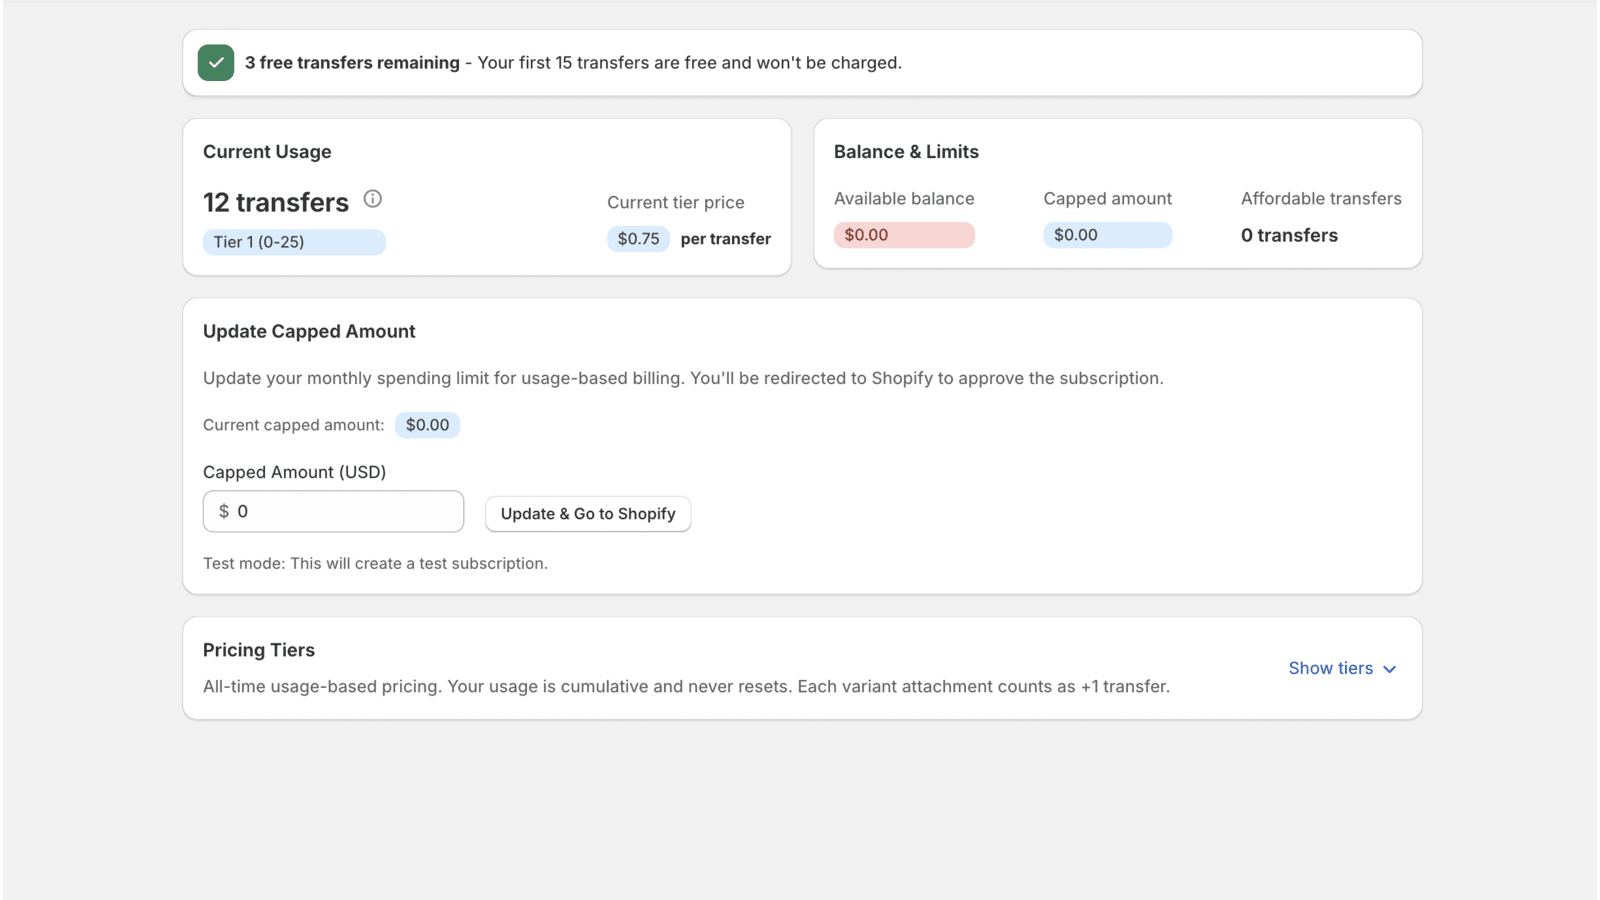Click the dollar sign in the amount field
This screenshot has height=900, width=1600.
click(224, 511)
